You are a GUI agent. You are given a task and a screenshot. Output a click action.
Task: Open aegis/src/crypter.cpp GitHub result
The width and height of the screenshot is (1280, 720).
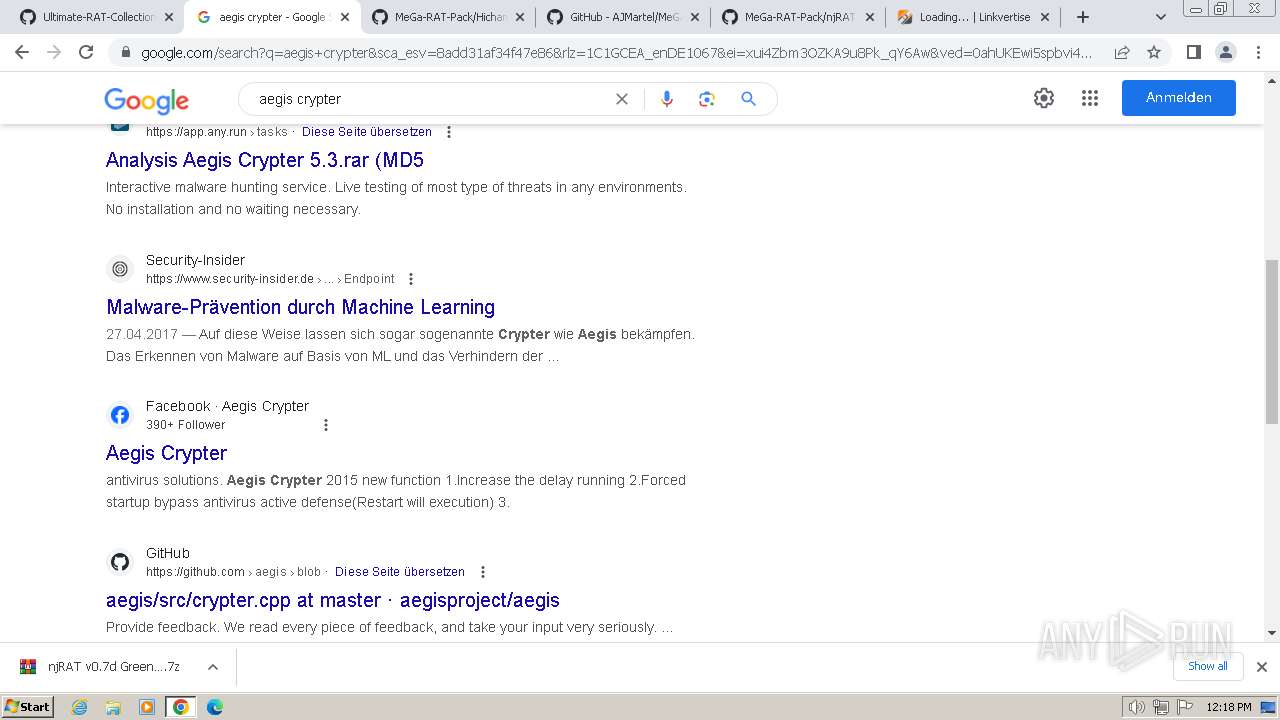click(x=333, y=600)
